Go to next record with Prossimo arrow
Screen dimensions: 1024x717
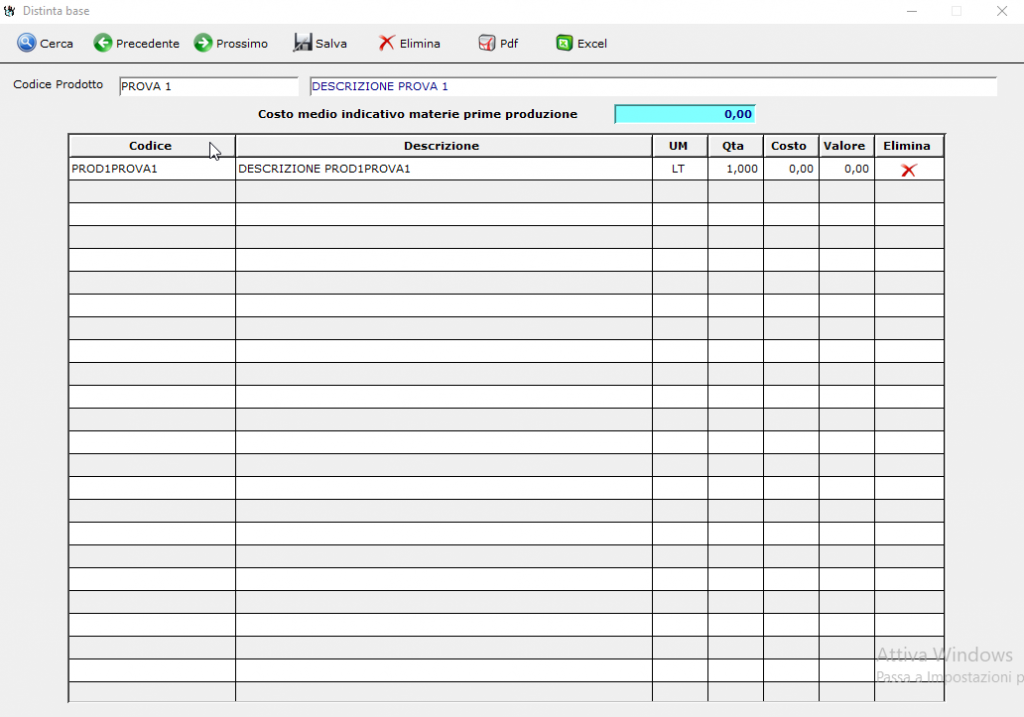pyautogui.click(x=203, y=43)
